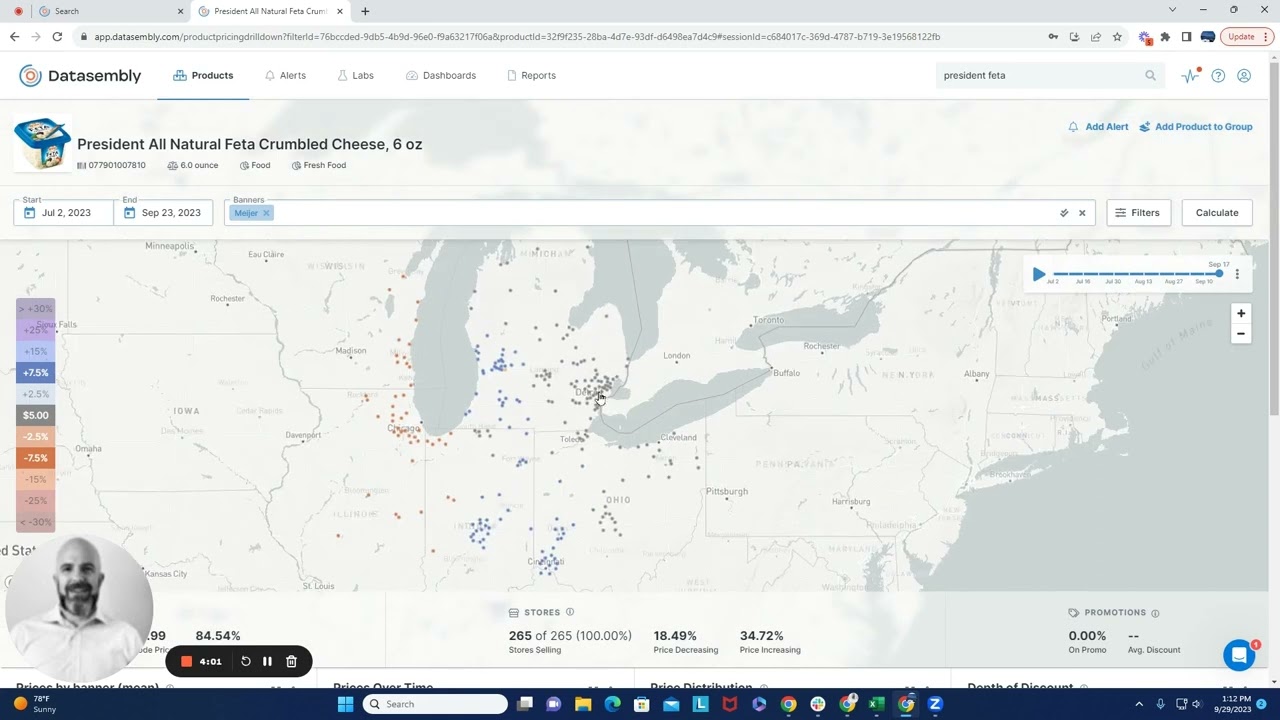The width and height of the screenshot is (1280, 720).
Task: Click the password key icon in address bar
Action: [x=1053, y=37]
